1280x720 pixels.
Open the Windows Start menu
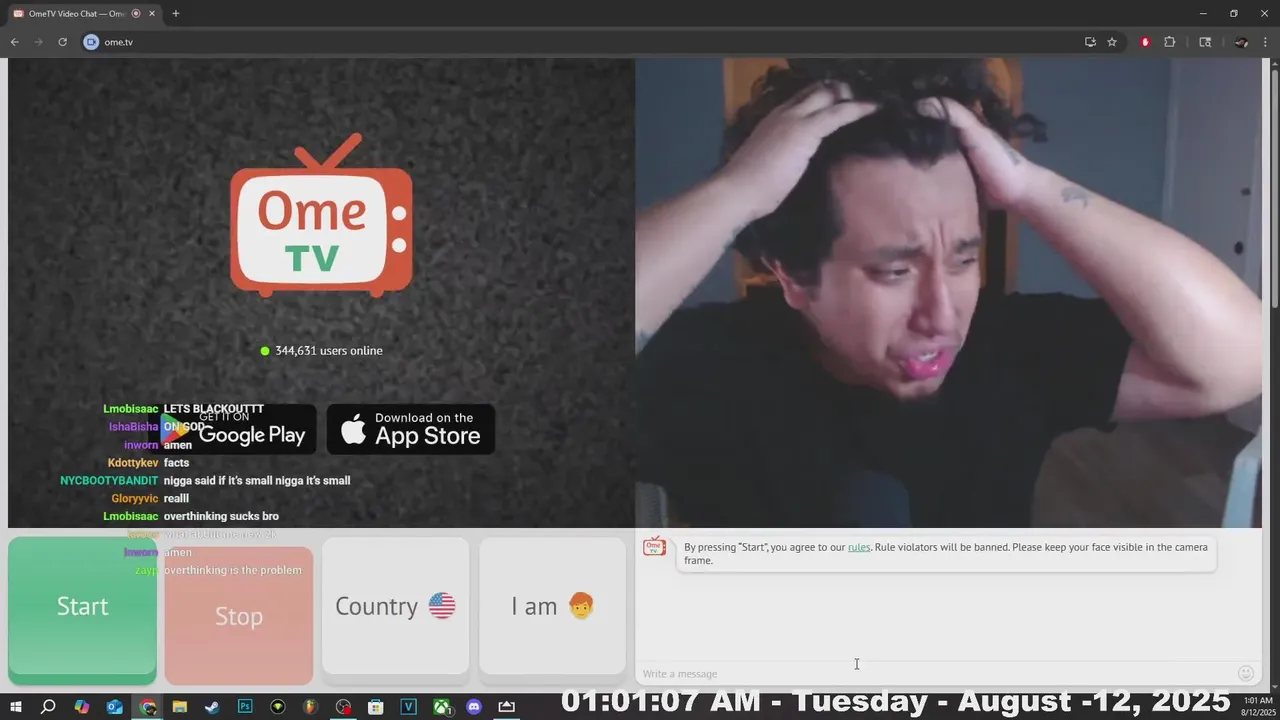tap(16, 707)
